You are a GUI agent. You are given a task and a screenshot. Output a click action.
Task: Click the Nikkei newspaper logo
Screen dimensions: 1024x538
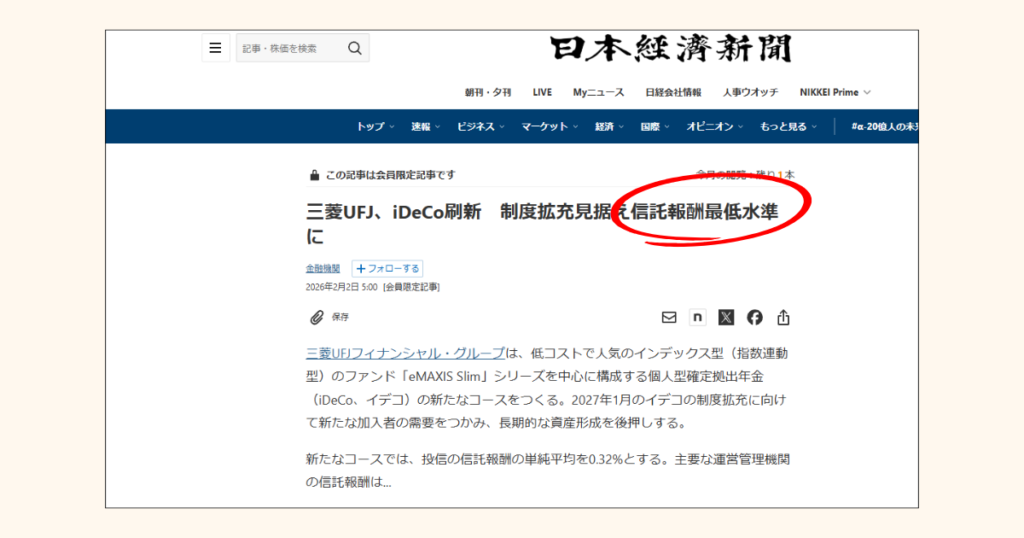pos(670,49)
